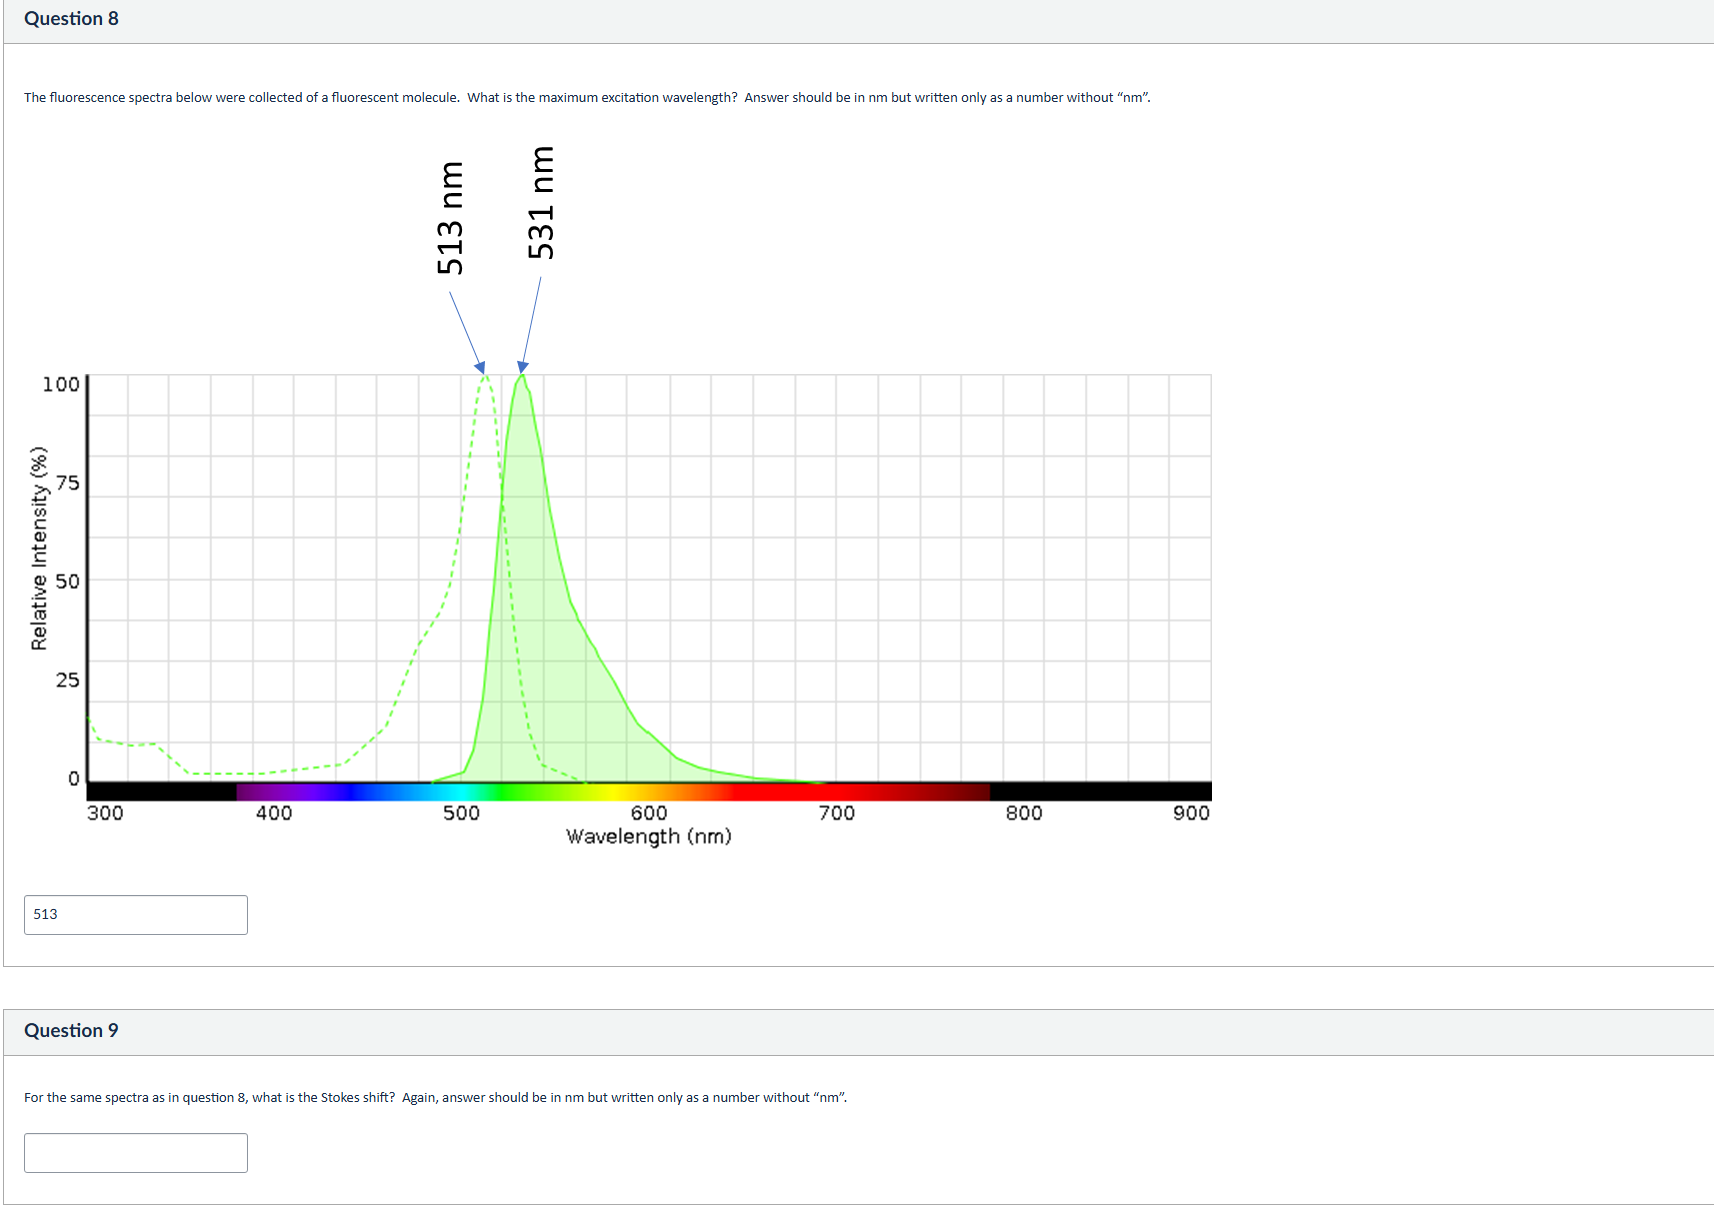The height and width of the screenshot is (1210, 1714).
Task: Click the empty answer field for Question 9
Action: (135, 1152)
